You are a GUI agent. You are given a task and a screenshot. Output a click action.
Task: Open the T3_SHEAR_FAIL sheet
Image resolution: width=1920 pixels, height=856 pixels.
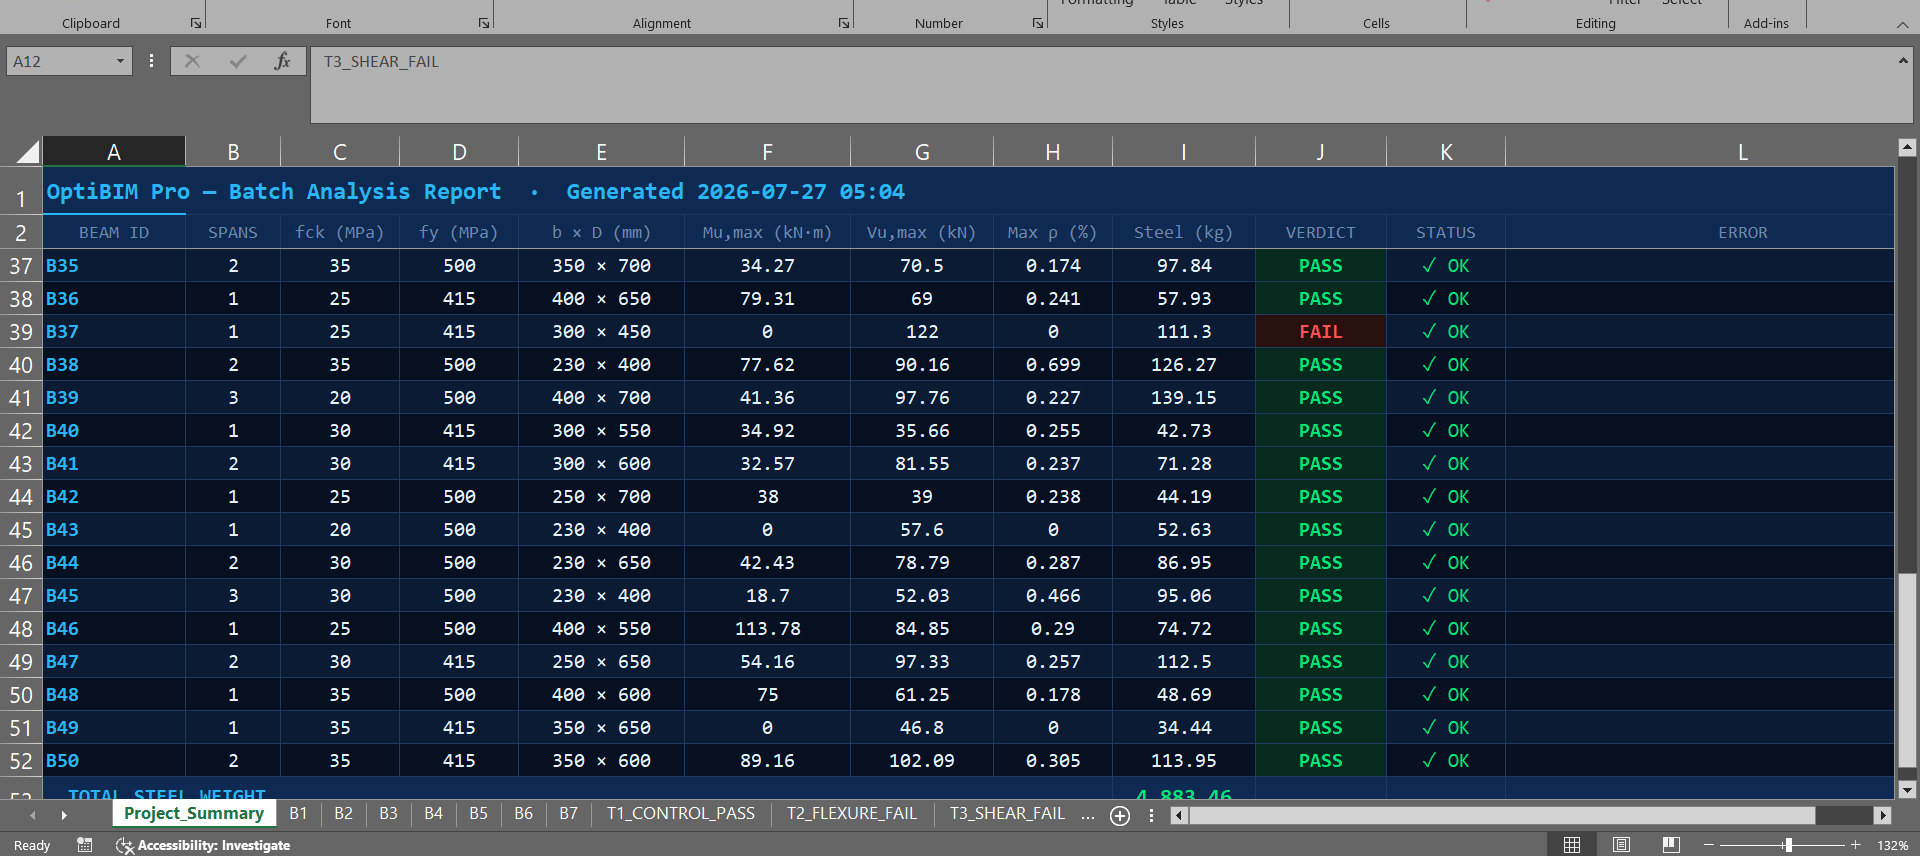(x=1007, y=814)
